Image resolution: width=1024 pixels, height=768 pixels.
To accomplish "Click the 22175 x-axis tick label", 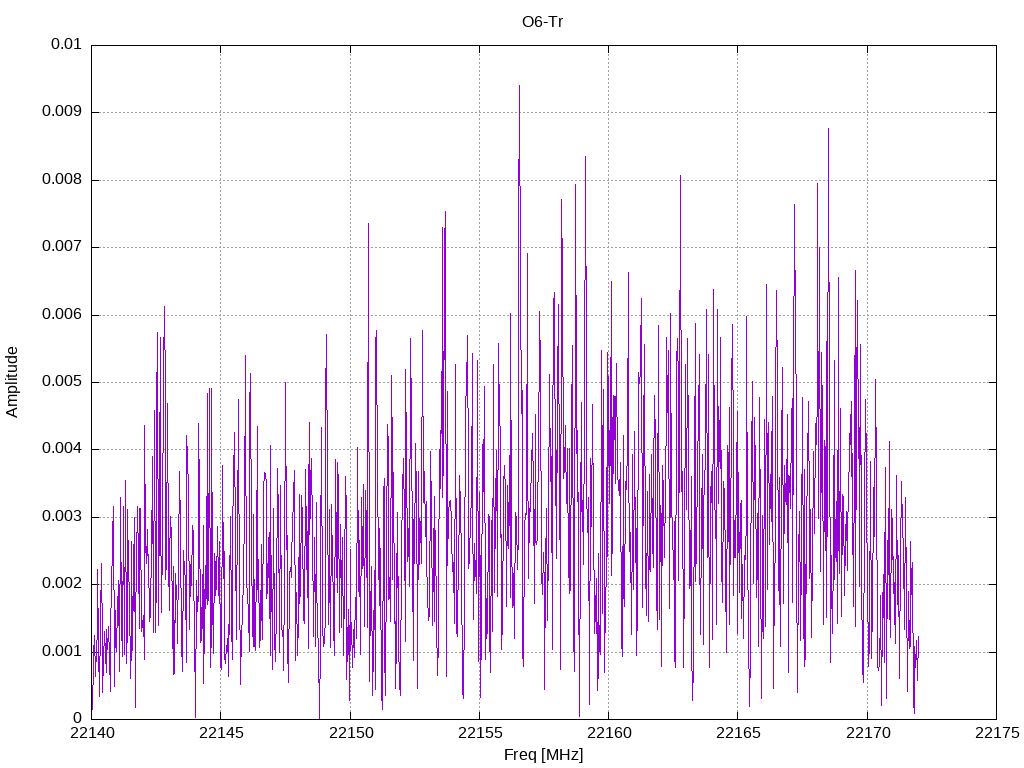I will [997, 733].
